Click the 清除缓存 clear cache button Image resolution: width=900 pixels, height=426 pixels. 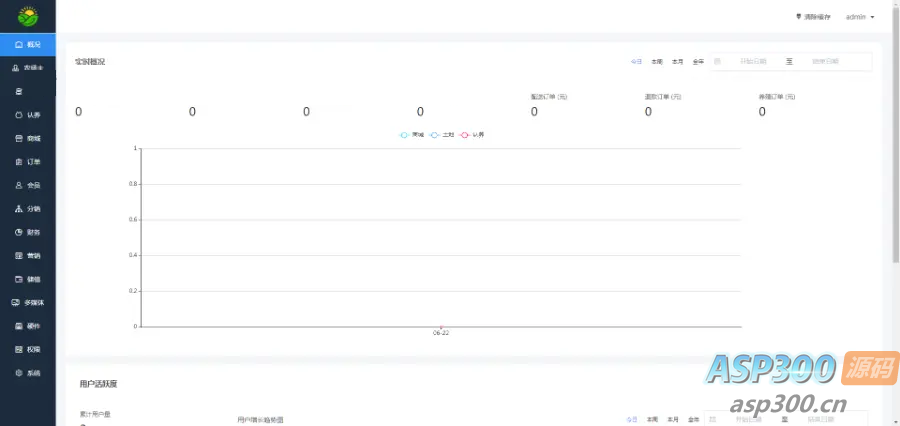point(813,17)
